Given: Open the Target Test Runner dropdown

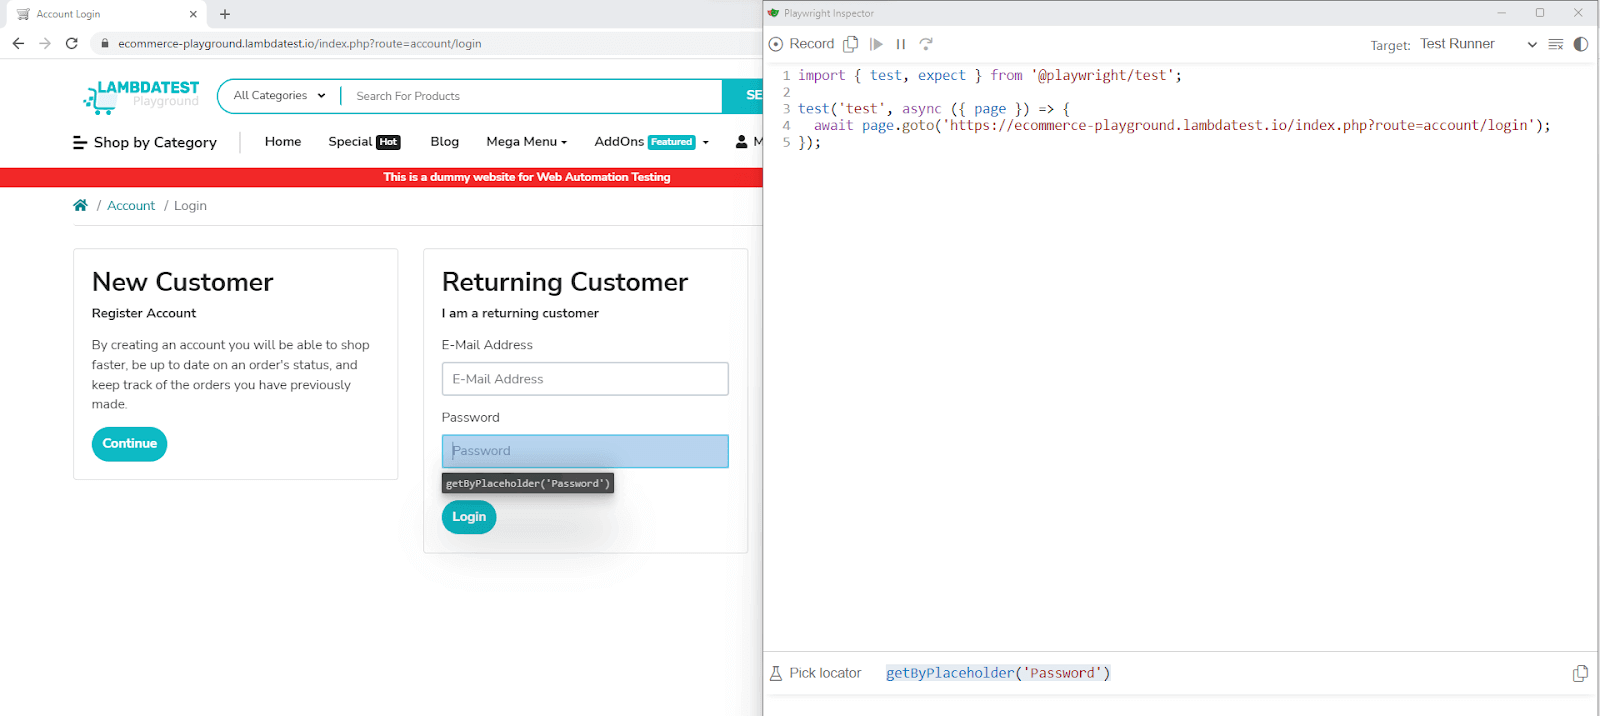Looking at the screenshot, I should (1477, 44).
